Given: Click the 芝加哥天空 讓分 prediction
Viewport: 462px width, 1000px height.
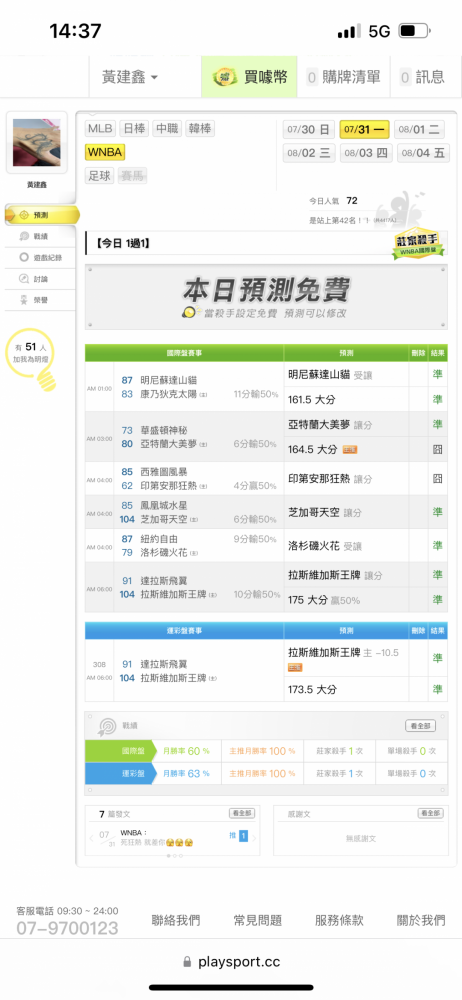Looking at the screenshot, I should (x=325, y=512).
